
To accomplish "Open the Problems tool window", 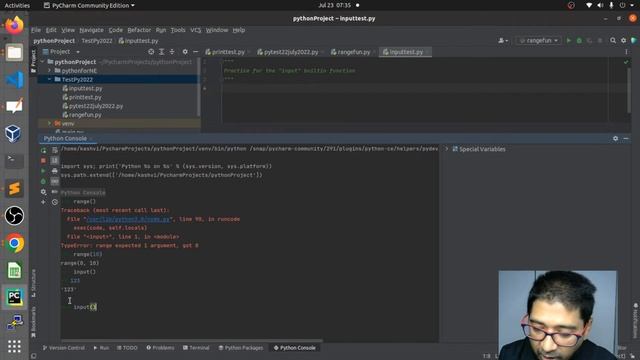I will pos(160,348).
